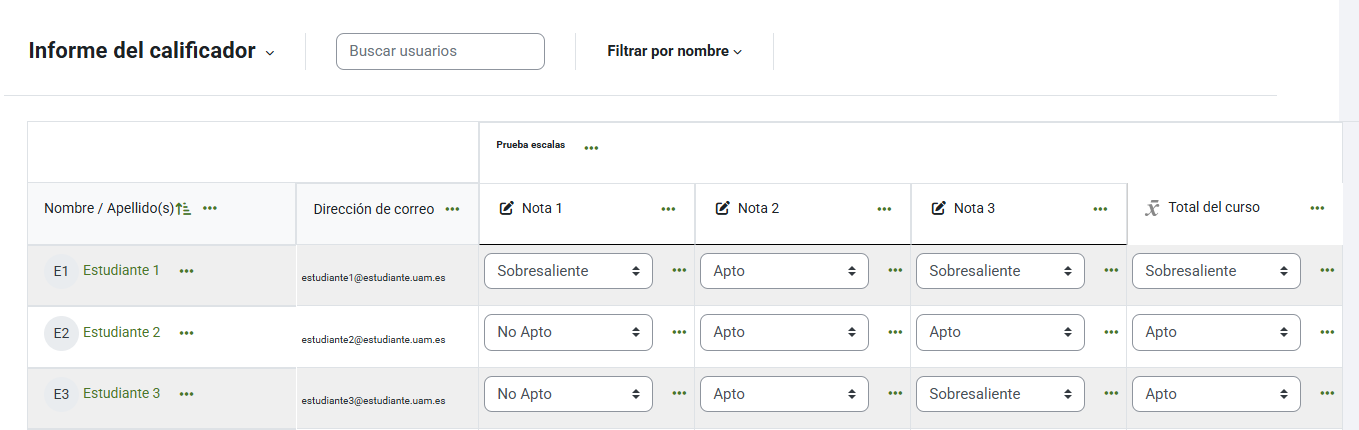The width and height of the screenshot is (1359, 430).
Task: Open Estudiante 2's Total del curso dropdown
Action: (x=1215, y=332)
